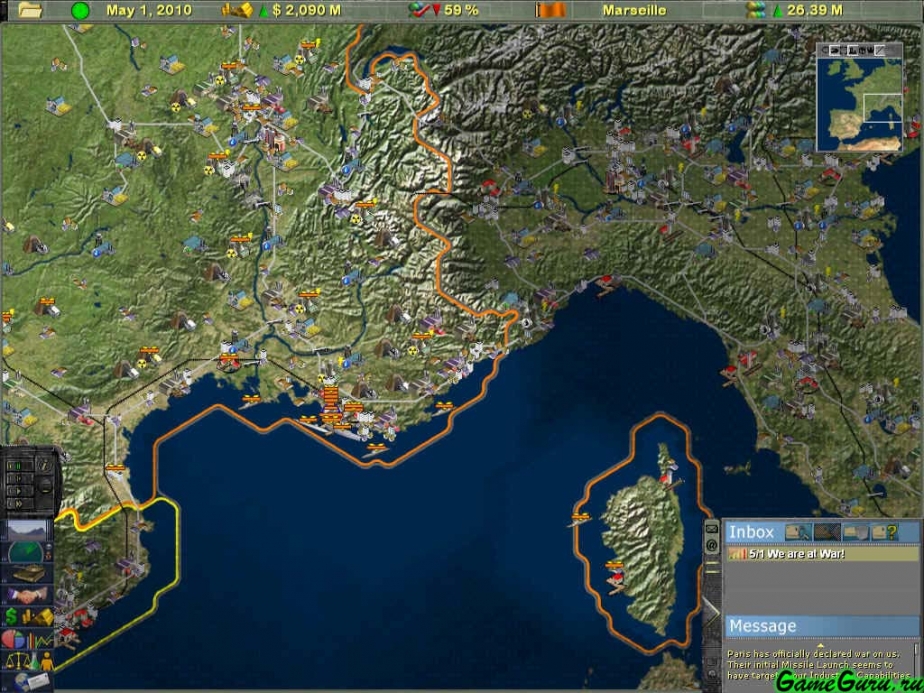Click the 59 % approval value
This screenshot has height=693, width=924.
(x=461, y=10)
